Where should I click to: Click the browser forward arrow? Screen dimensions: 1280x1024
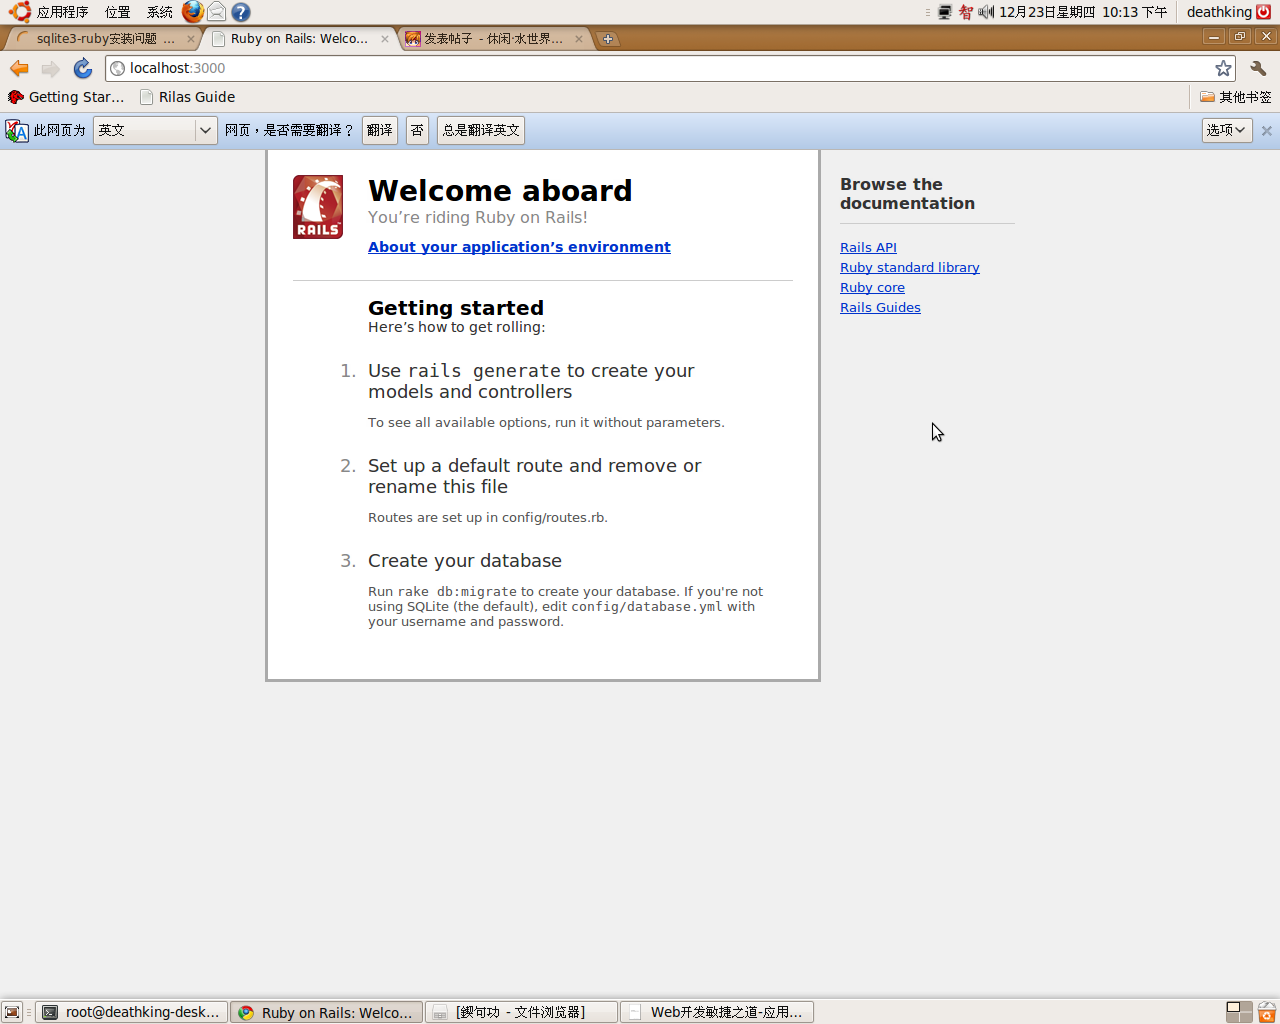pos(51,68)
